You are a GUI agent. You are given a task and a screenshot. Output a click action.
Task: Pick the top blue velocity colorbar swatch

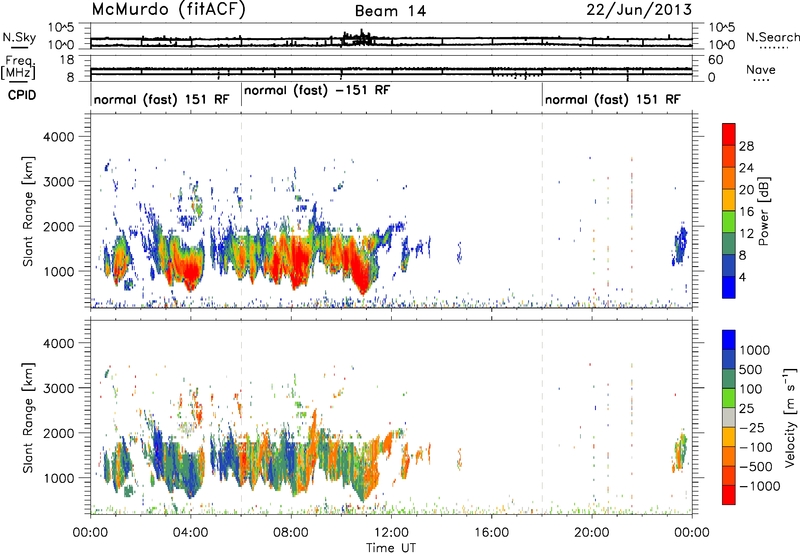[729, 340]
